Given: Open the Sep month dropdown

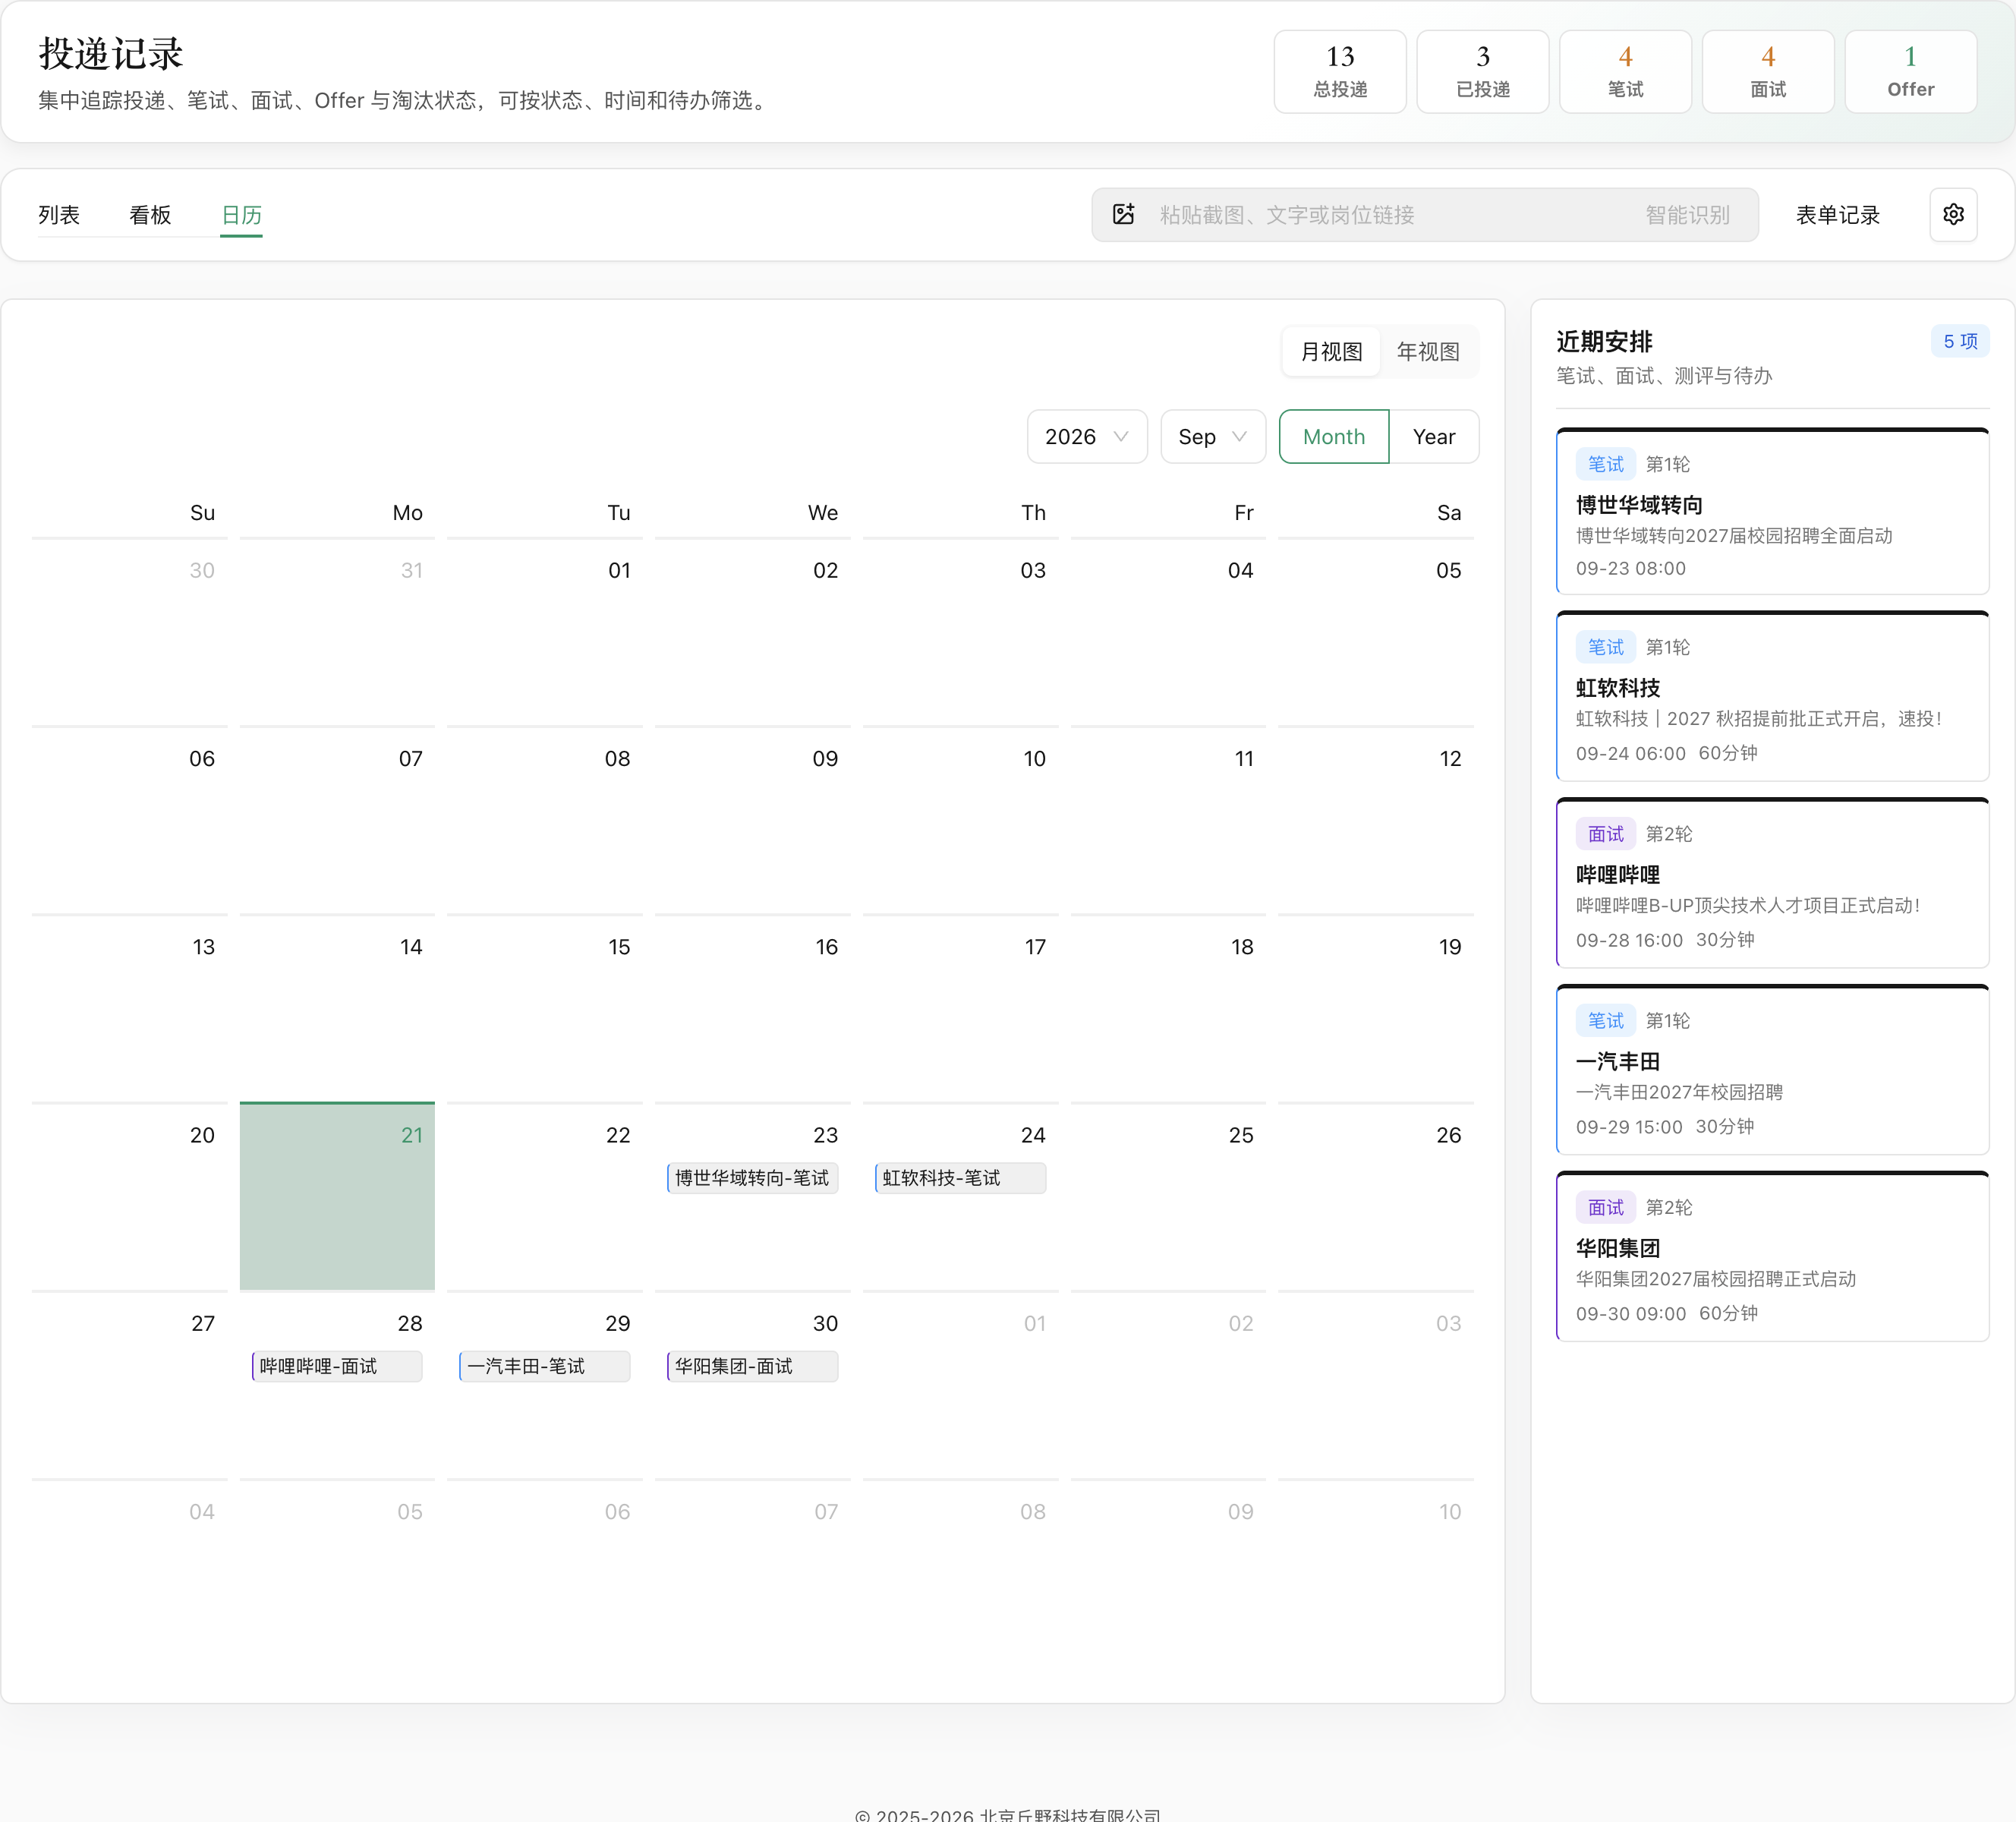Looking at the screenshot, I should point(1213,437).
